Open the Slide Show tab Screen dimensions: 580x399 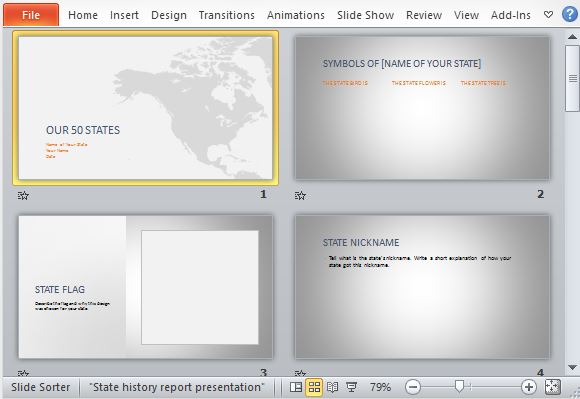365,15
